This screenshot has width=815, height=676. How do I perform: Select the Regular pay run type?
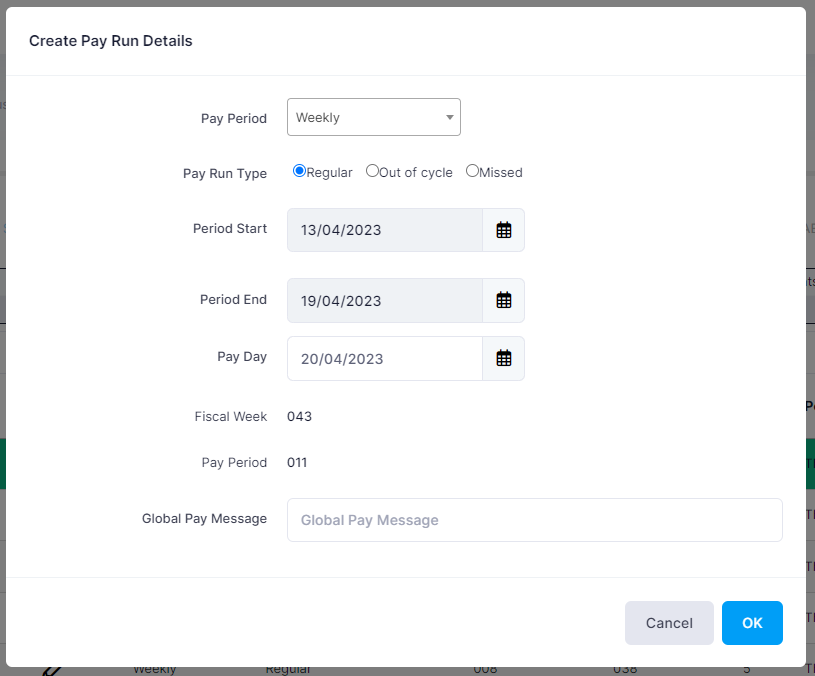[299, 171]
